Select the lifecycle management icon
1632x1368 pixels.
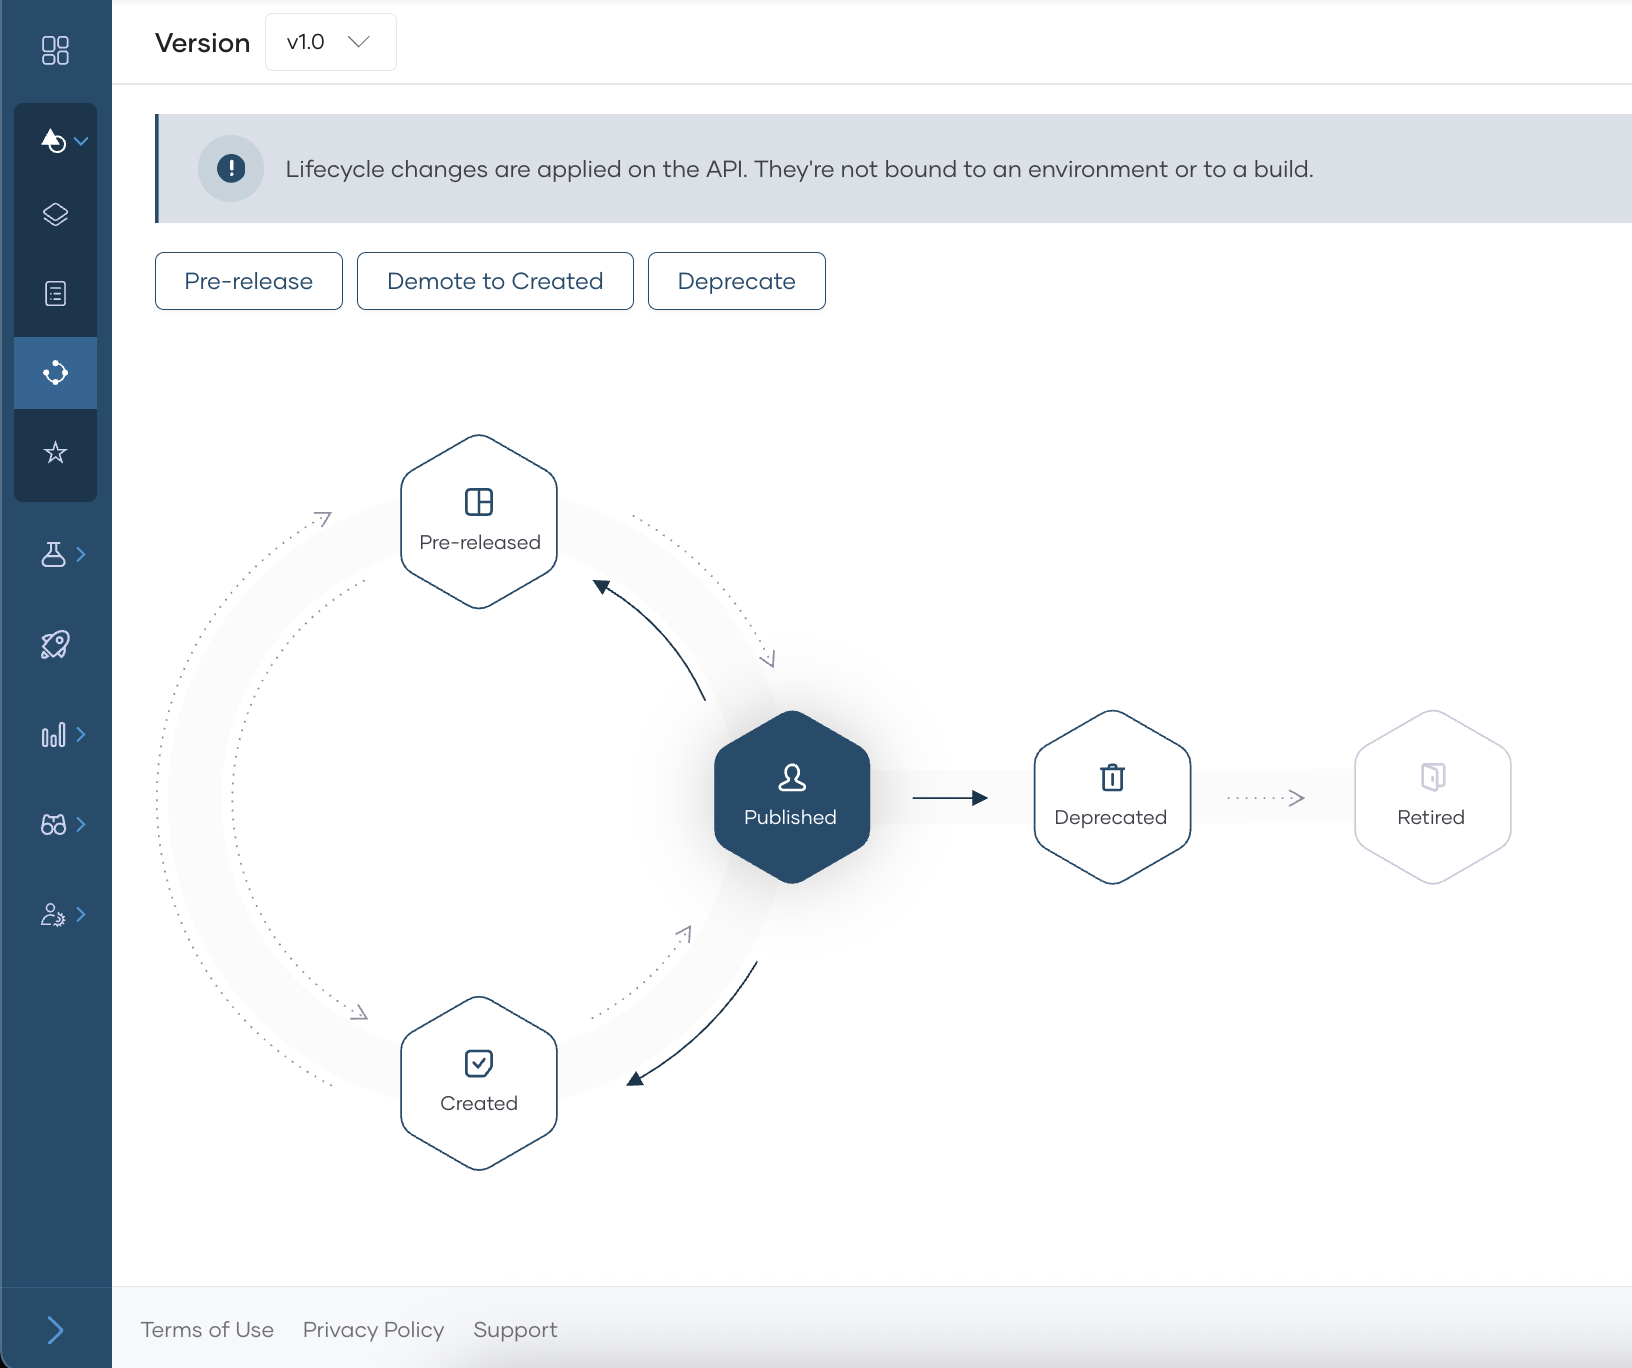click(x=56, y=372)
